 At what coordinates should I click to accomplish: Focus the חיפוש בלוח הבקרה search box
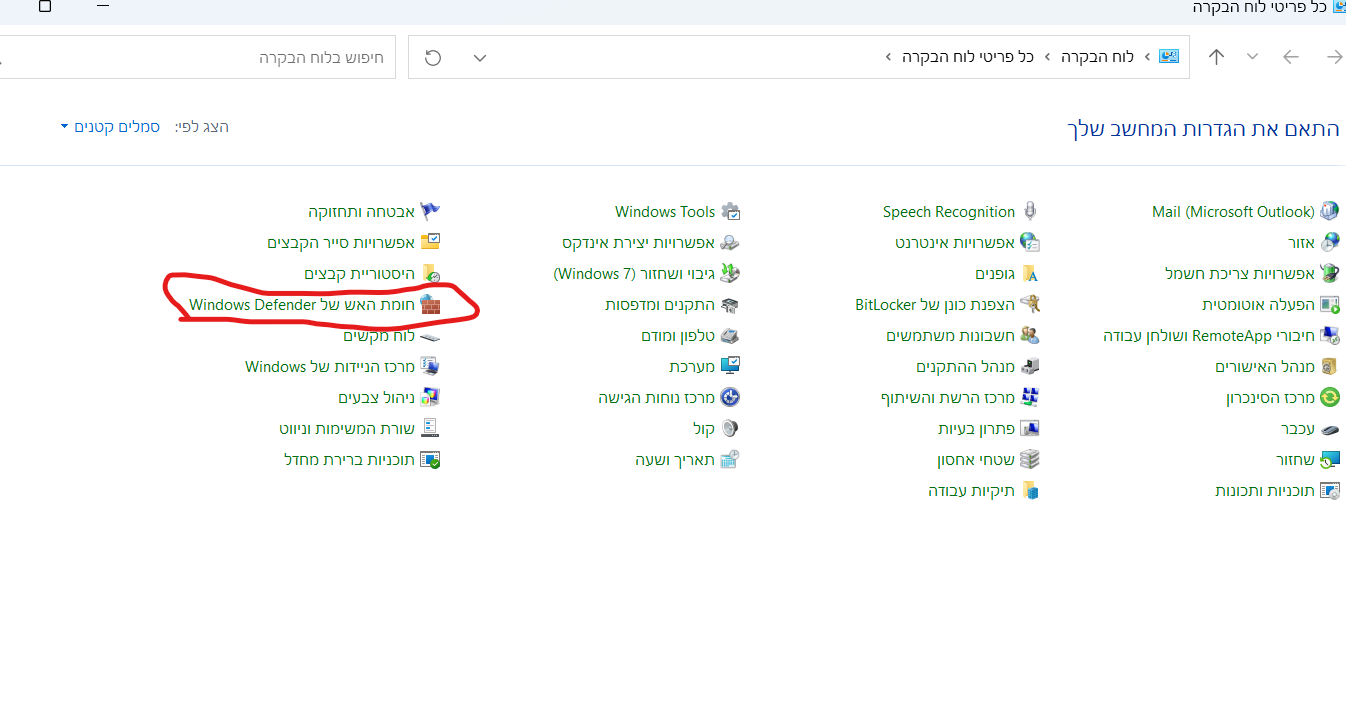click(198, 57)
